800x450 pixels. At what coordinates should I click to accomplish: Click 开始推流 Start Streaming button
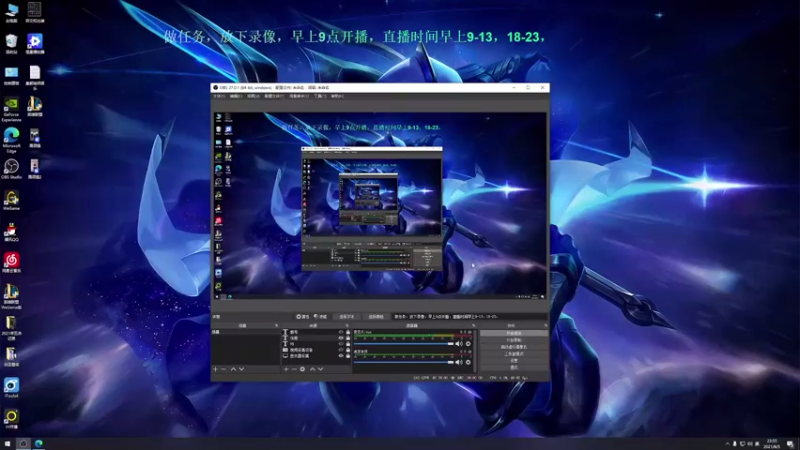point(514,334)
